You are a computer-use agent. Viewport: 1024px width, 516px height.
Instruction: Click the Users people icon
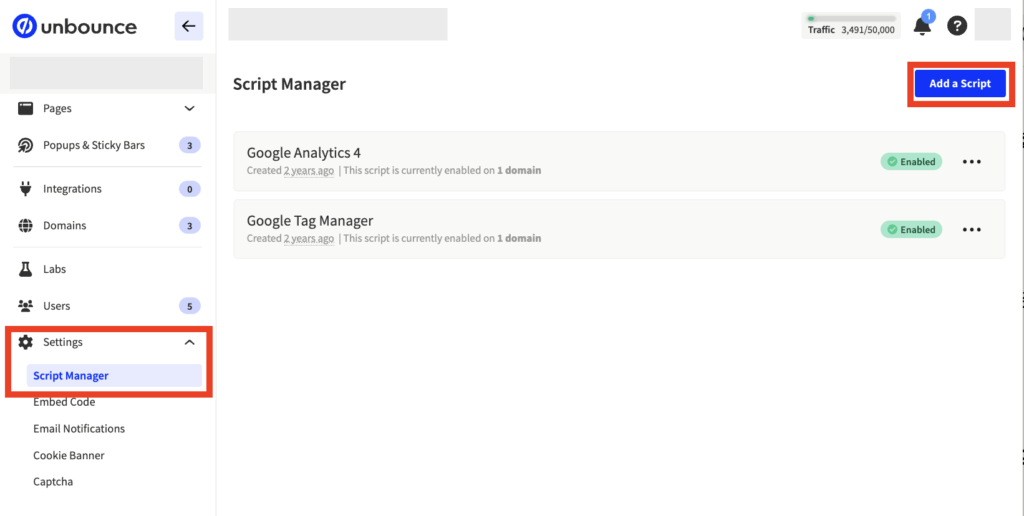26,306
